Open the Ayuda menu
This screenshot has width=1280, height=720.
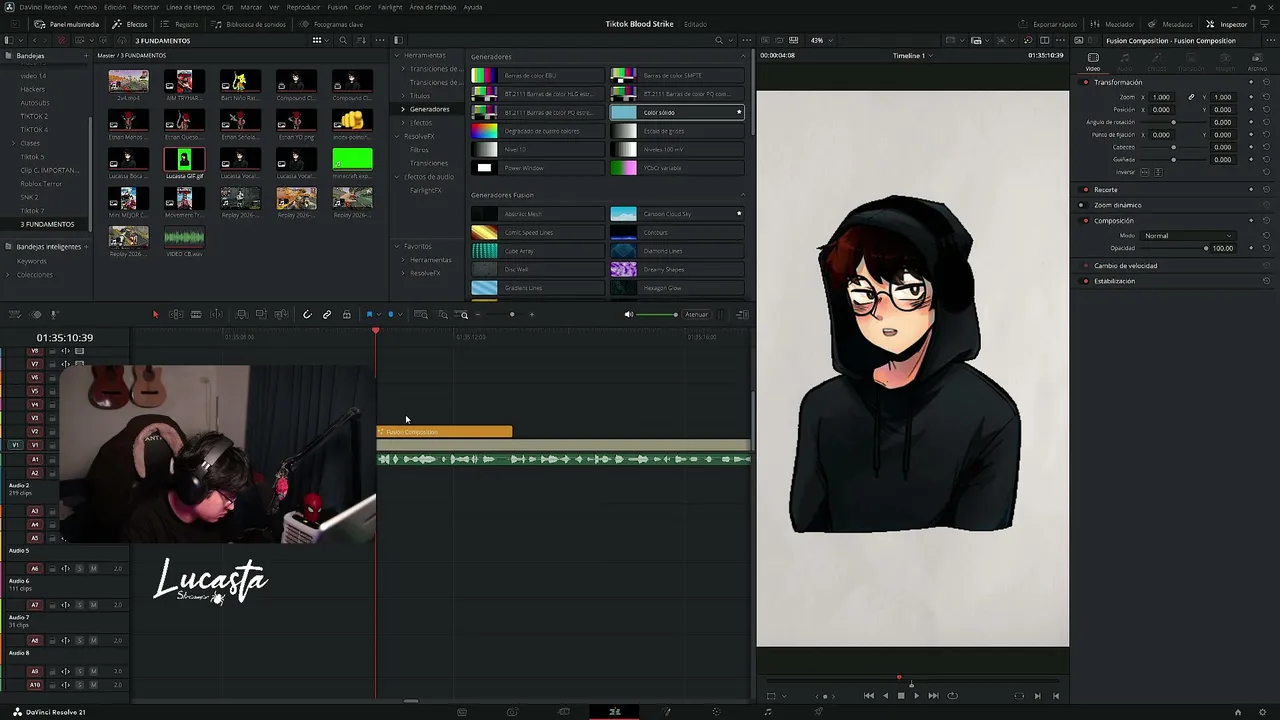click(472, 7)
